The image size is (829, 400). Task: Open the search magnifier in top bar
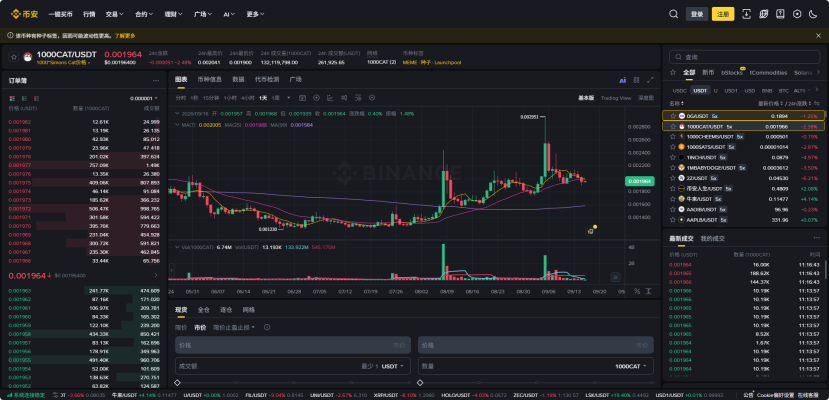click(x=673, y=14)
